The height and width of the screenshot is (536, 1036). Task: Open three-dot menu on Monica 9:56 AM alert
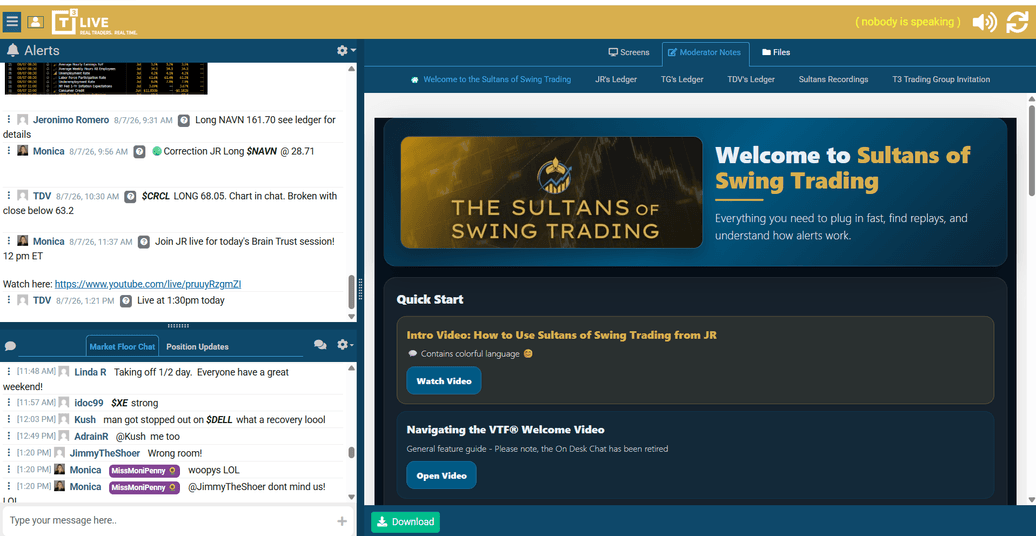(9, 151)
